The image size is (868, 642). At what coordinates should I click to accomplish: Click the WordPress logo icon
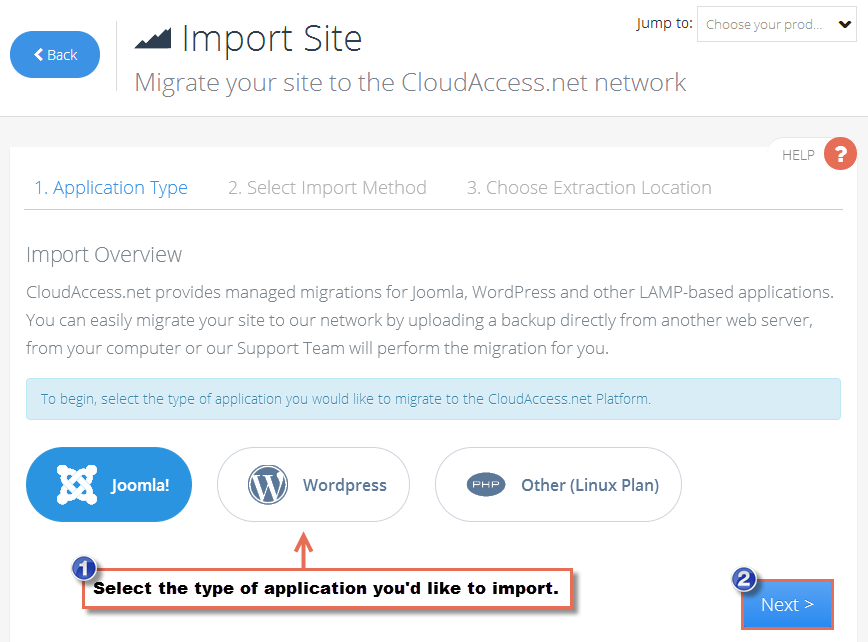coord(268,484)
